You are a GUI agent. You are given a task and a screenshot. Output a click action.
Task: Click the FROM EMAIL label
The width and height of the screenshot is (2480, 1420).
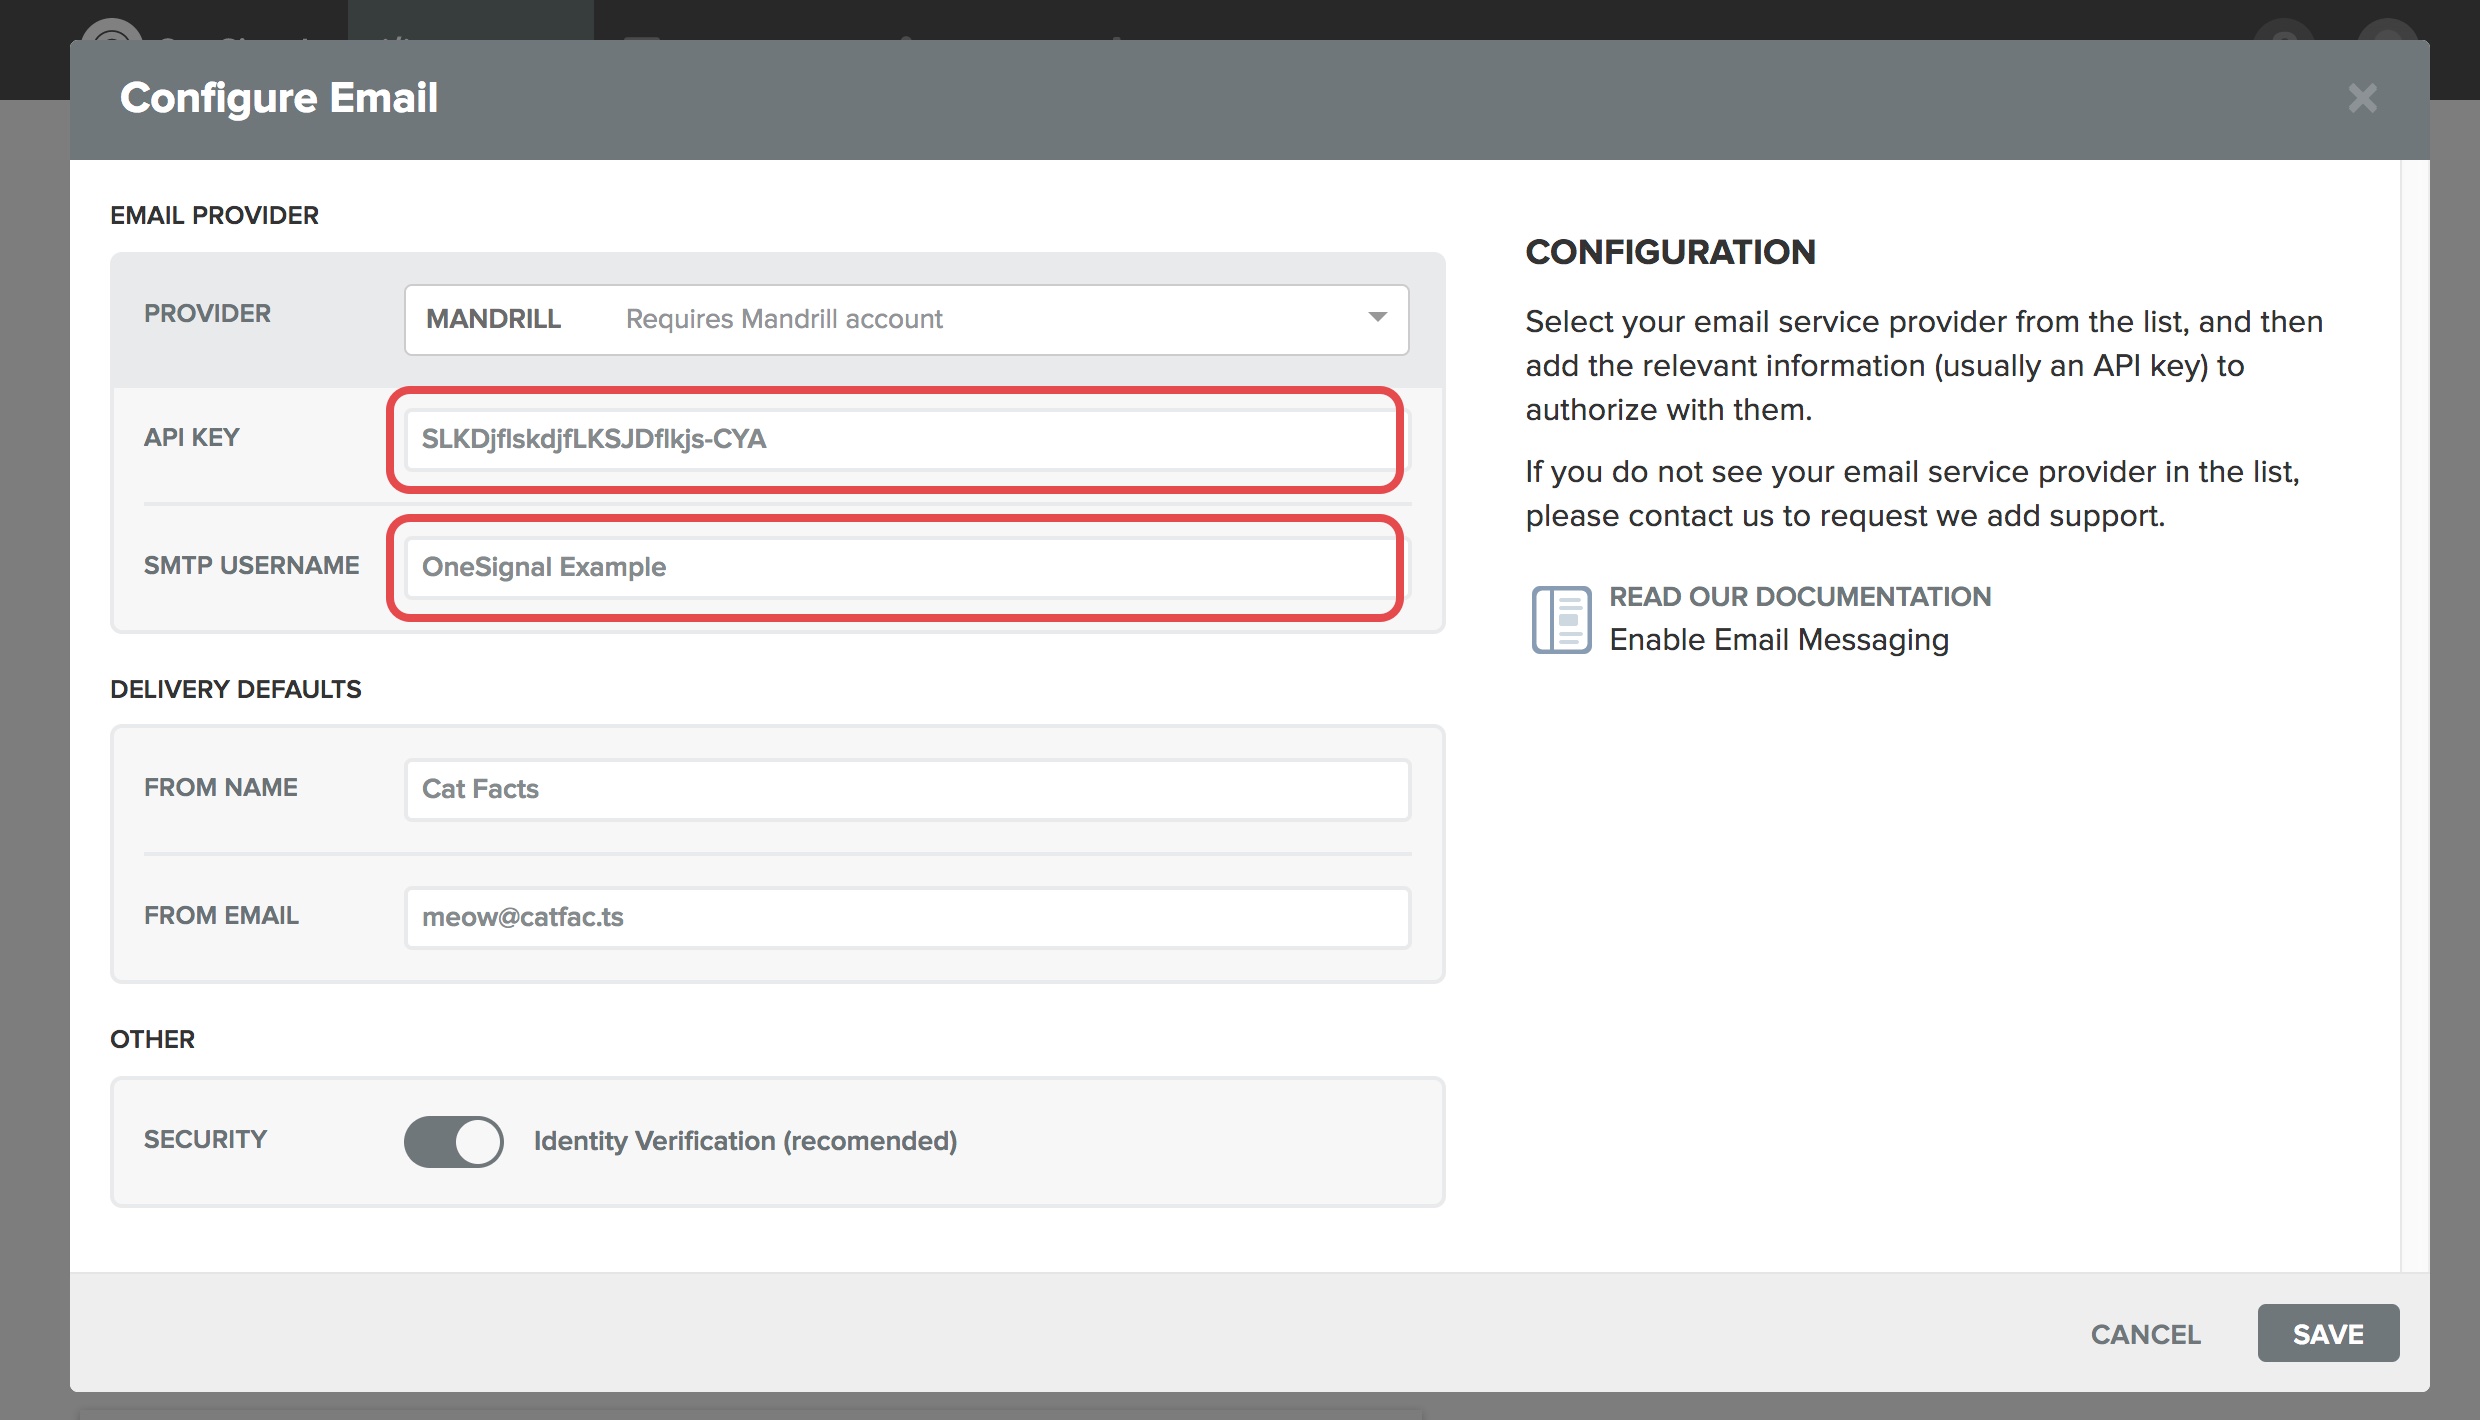coord(221,915)
